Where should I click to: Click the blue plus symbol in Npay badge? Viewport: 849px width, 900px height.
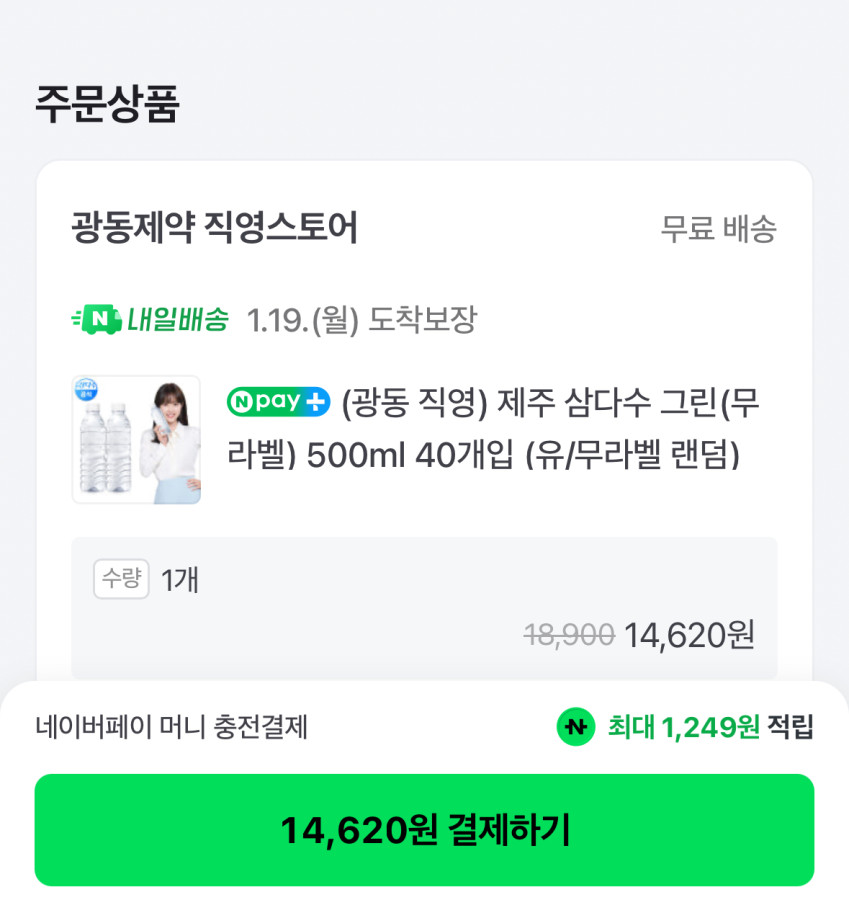click(316, 402)
